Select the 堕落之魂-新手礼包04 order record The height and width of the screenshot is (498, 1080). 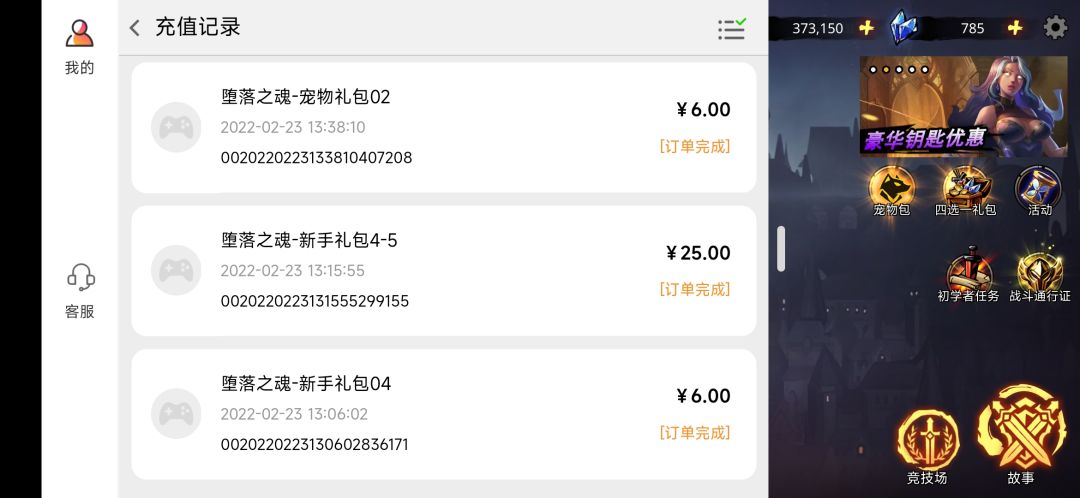(x=444, y=414)
